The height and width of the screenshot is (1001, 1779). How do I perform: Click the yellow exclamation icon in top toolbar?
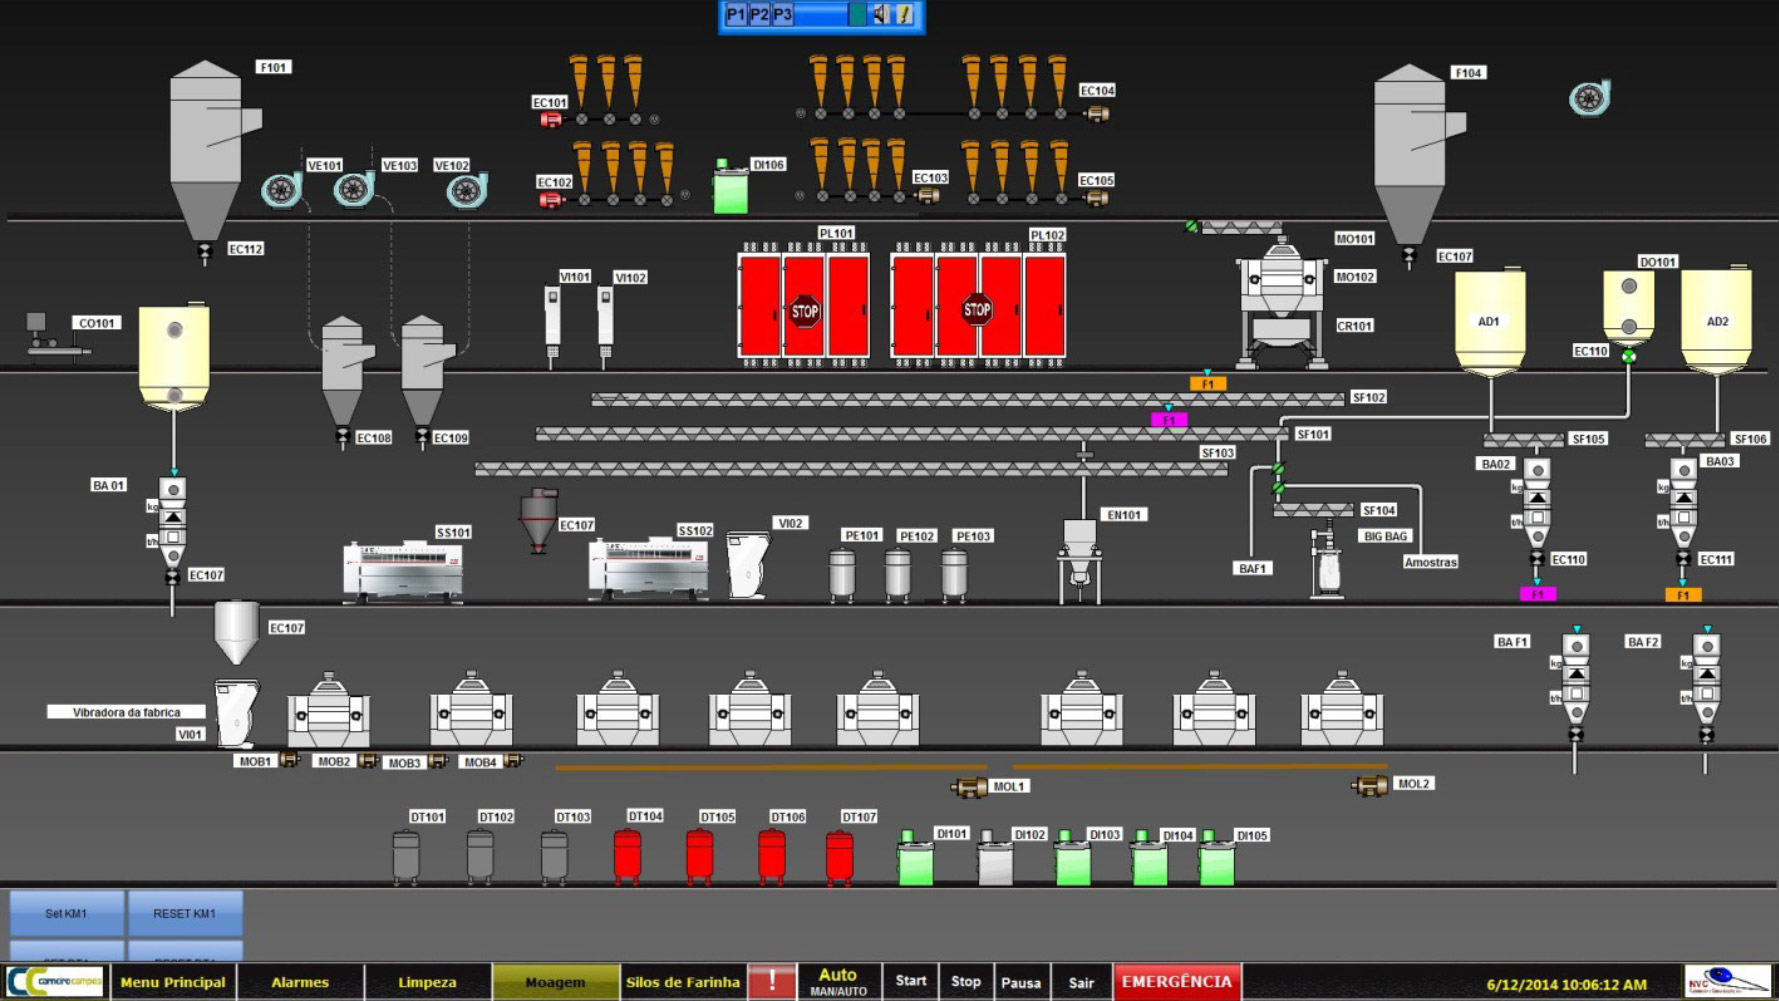click(904, 15)
